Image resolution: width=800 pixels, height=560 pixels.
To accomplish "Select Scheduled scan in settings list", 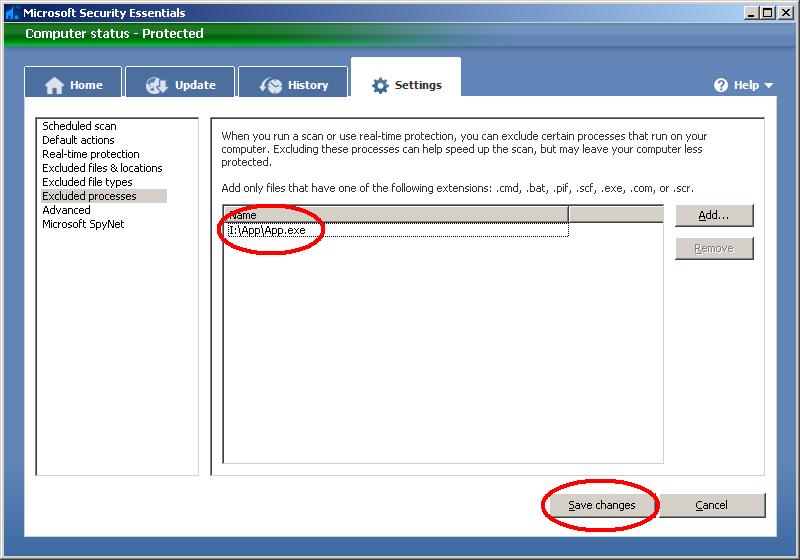I will coord(79,126).
